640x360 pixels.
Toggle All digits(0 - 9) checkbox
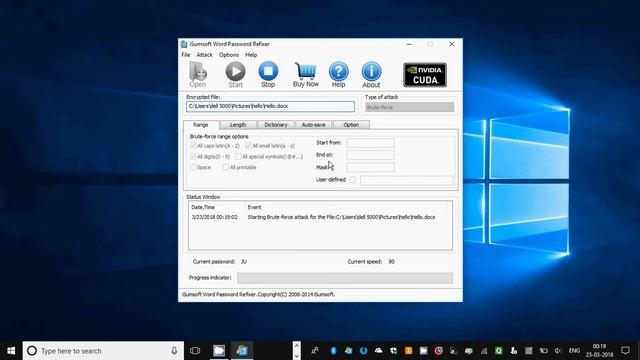coord(193,156)
